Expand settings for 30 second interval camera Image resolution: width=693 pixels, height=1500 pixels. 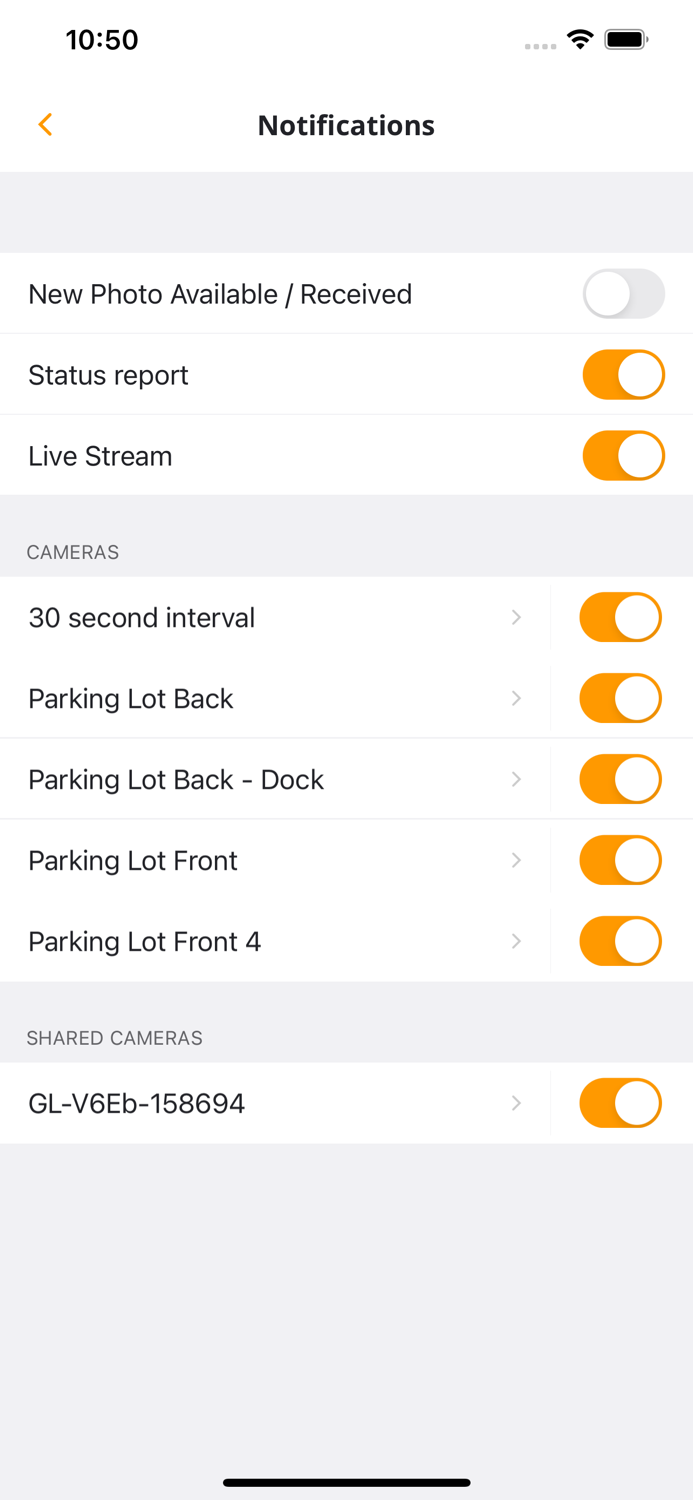pos(516,617)
